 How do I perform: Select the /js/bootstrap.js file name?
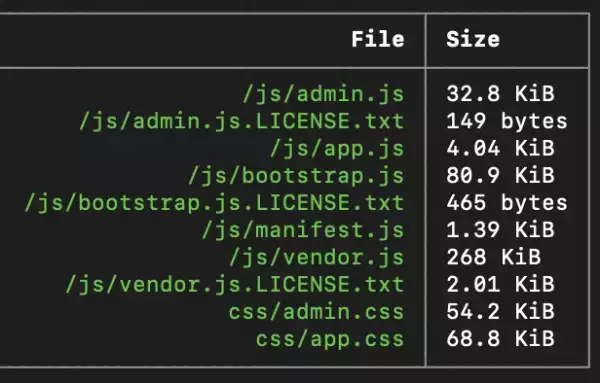[x=296, y=176]
